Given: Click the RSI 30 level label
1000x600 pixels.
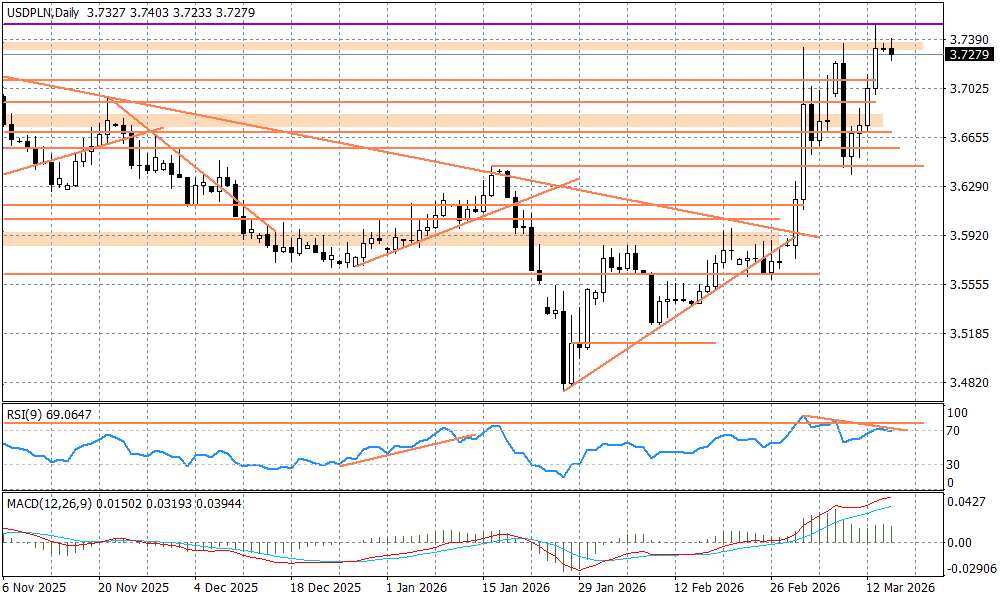Looking at the screenshot, I should pos(956,464).
